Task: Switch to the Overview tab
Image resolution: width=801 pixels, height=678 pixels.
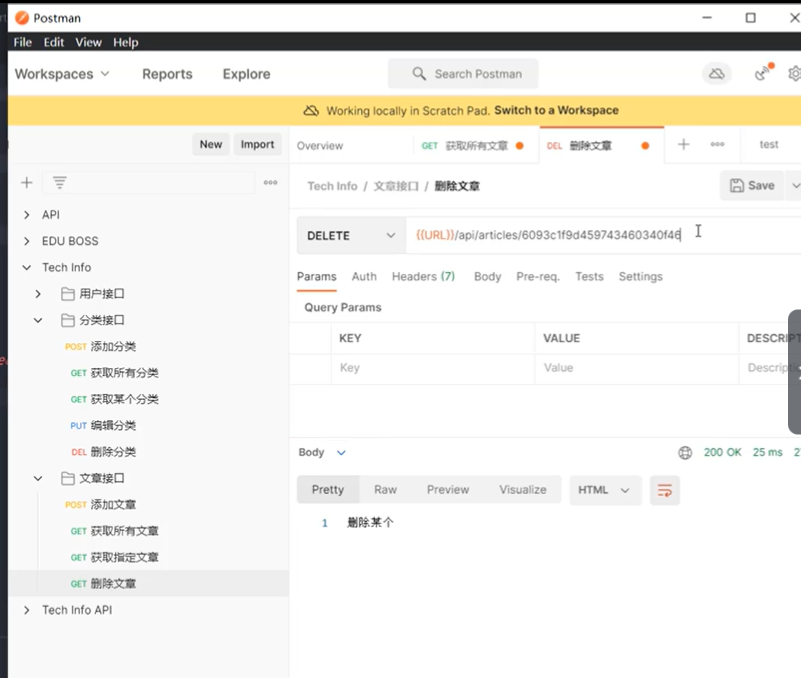Action: (x=320, y=146)
